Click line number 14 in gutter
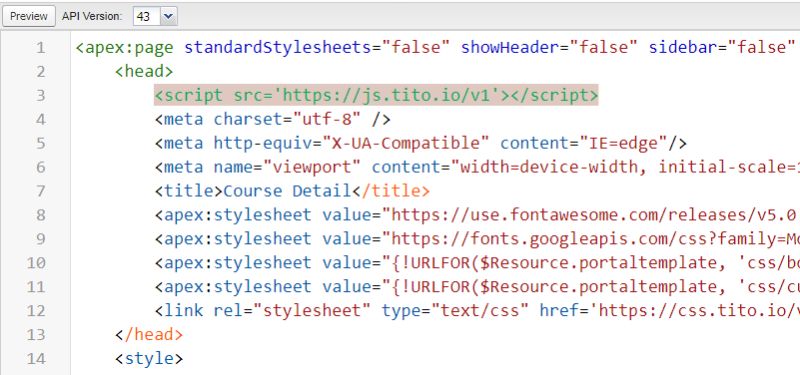 click(36, 359)
